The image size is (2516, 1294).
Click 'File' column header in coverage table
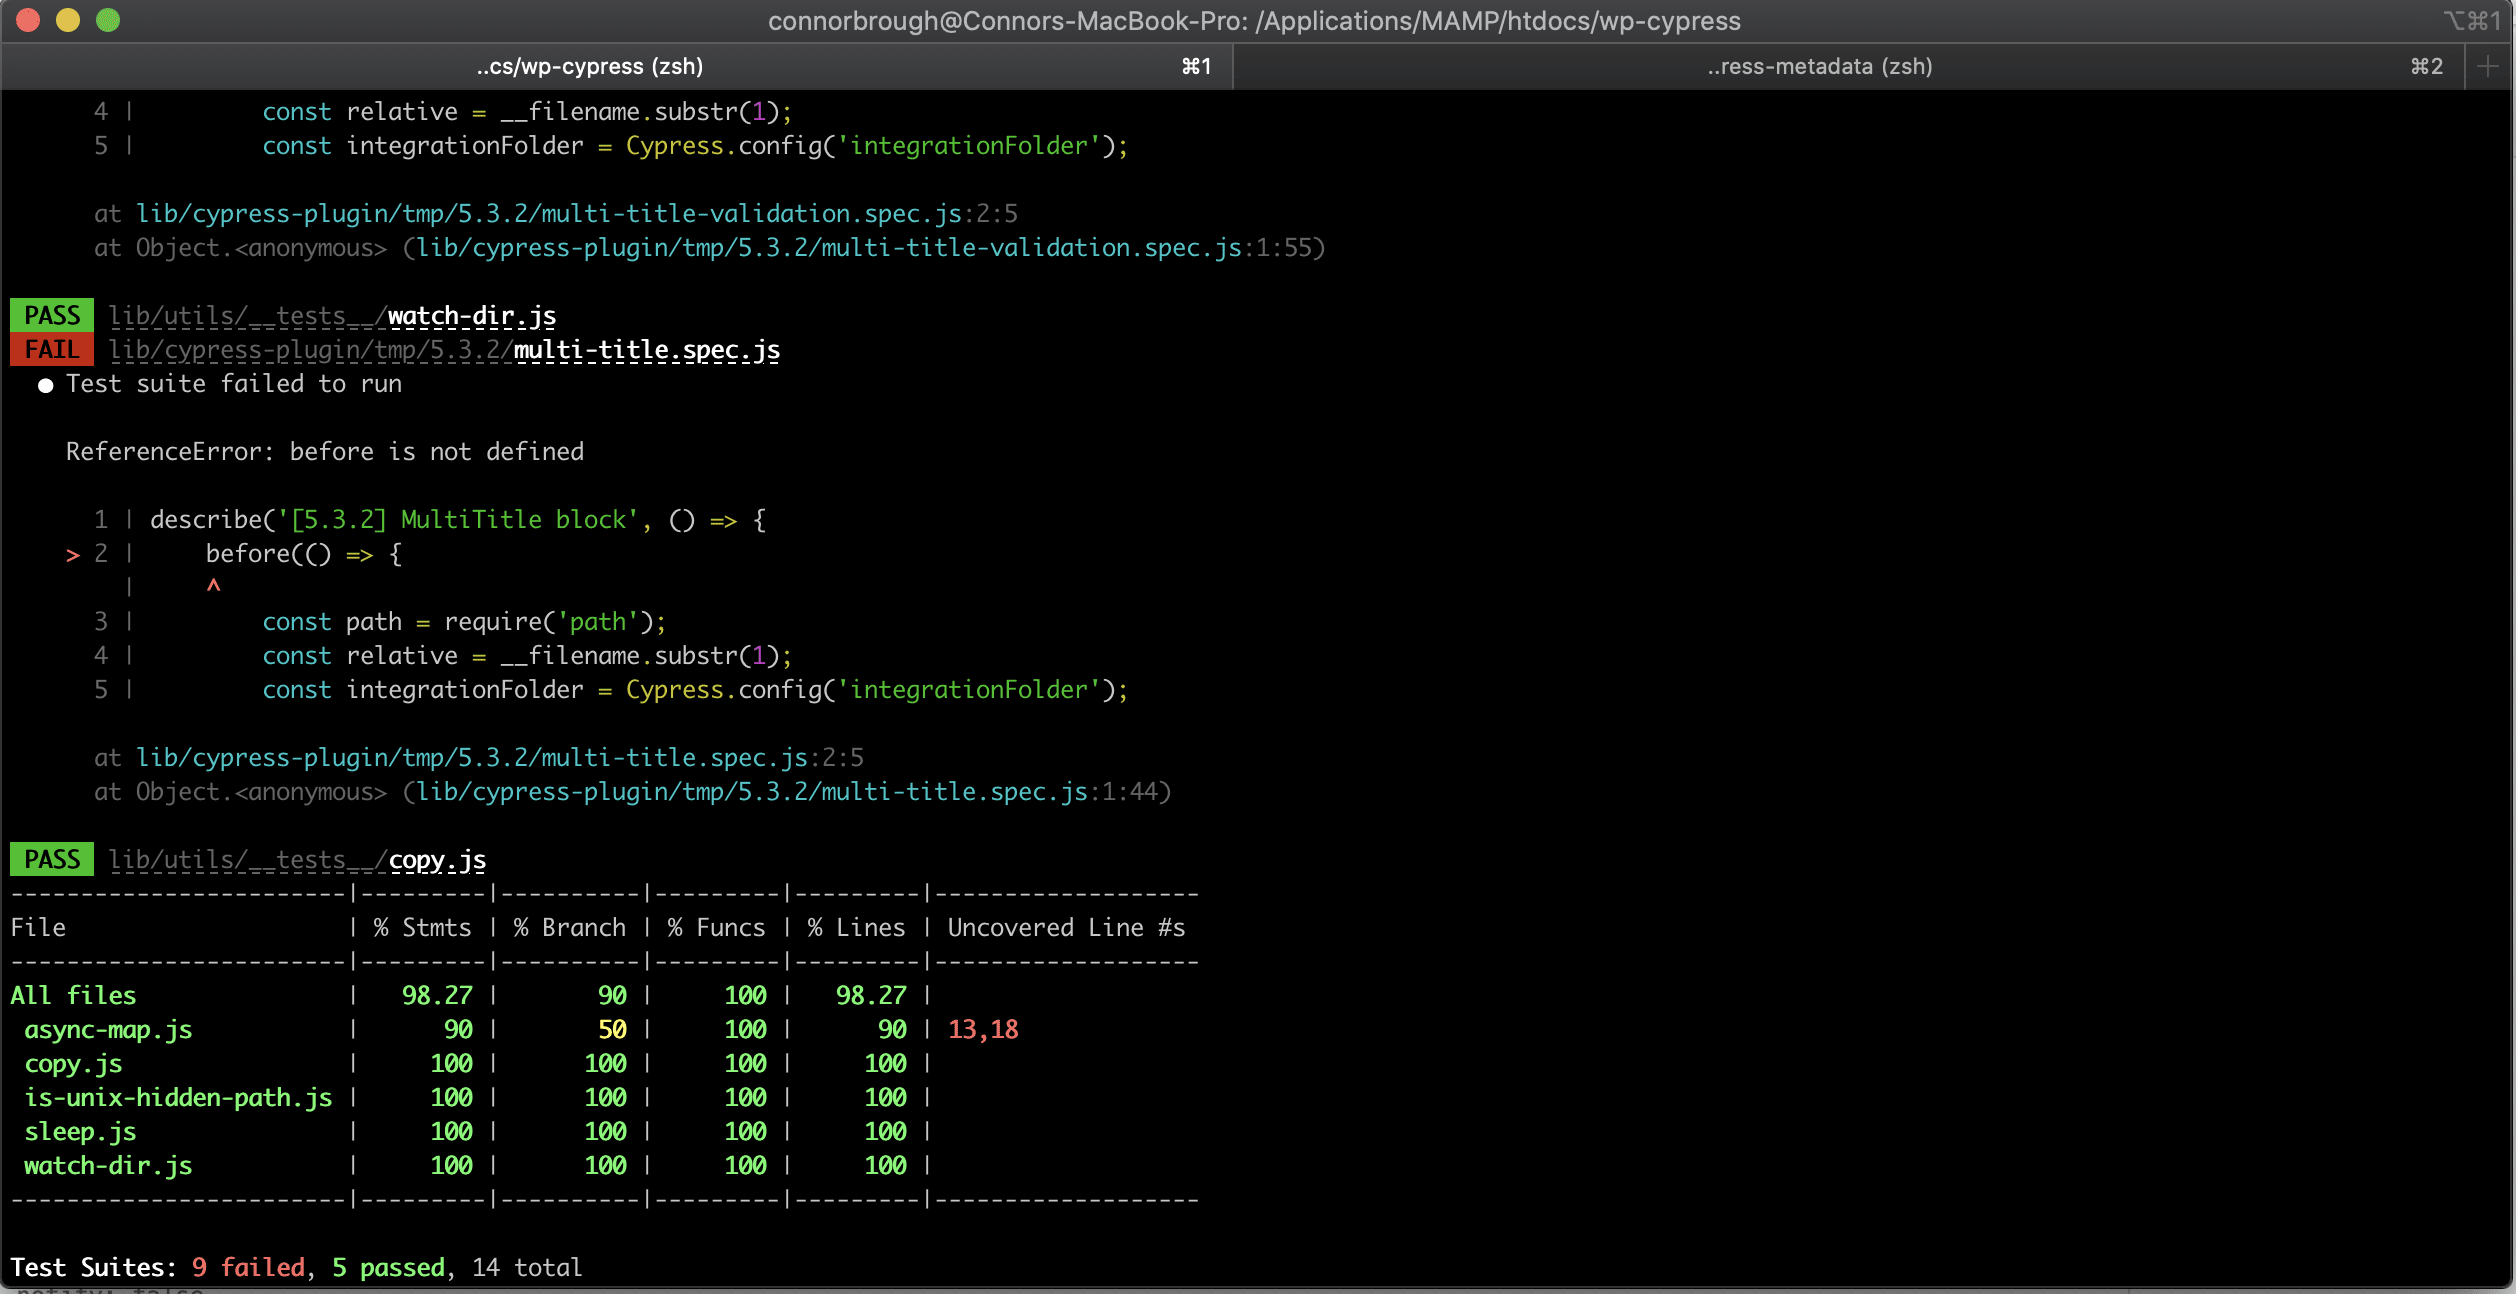(38, 928)
